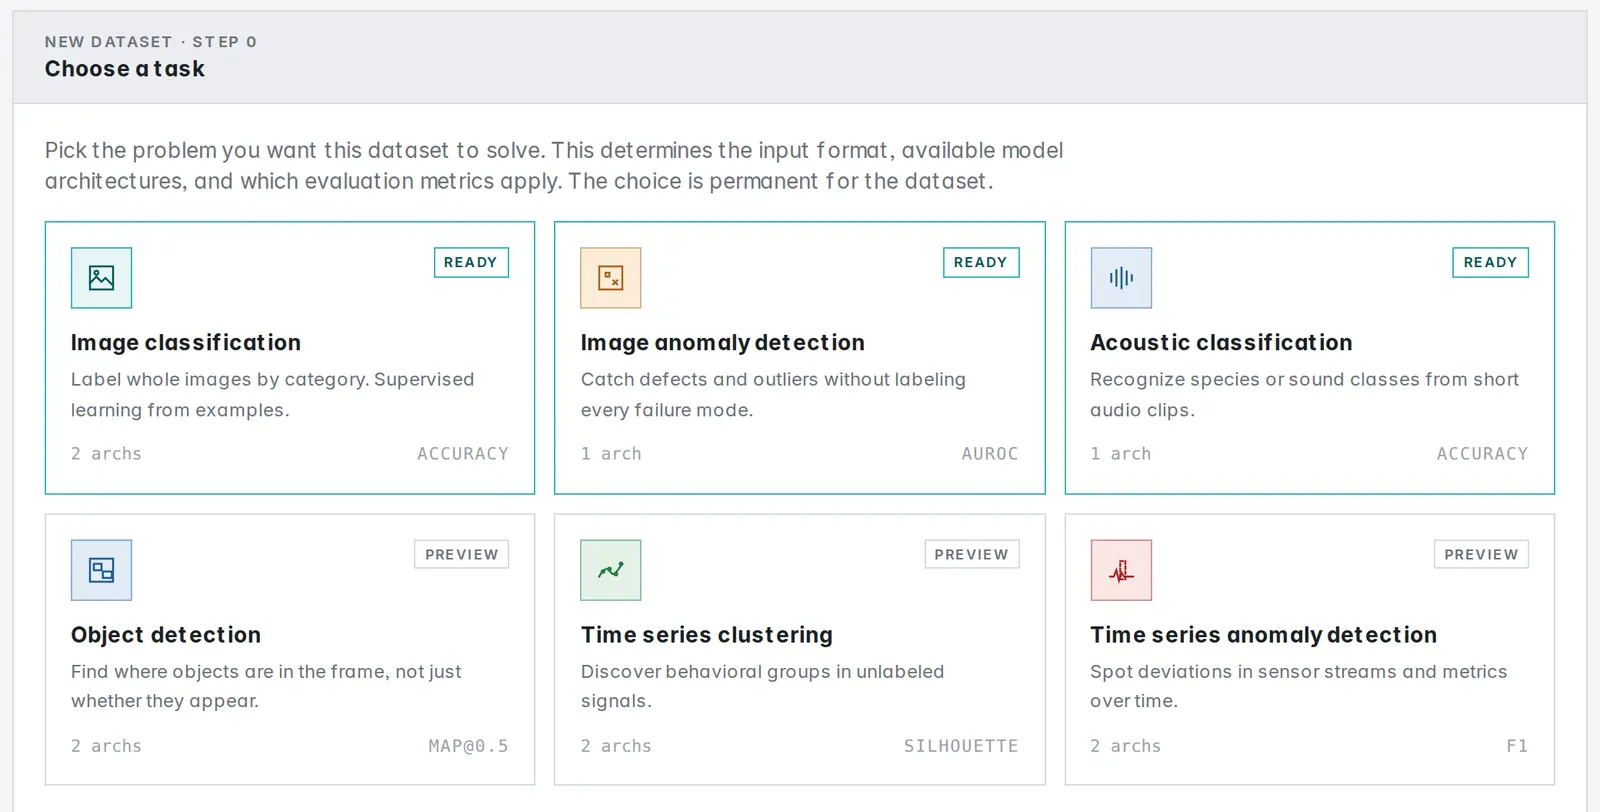Click the Object detection bounding-box icon
1600x812 pixels.
point(101,570)
